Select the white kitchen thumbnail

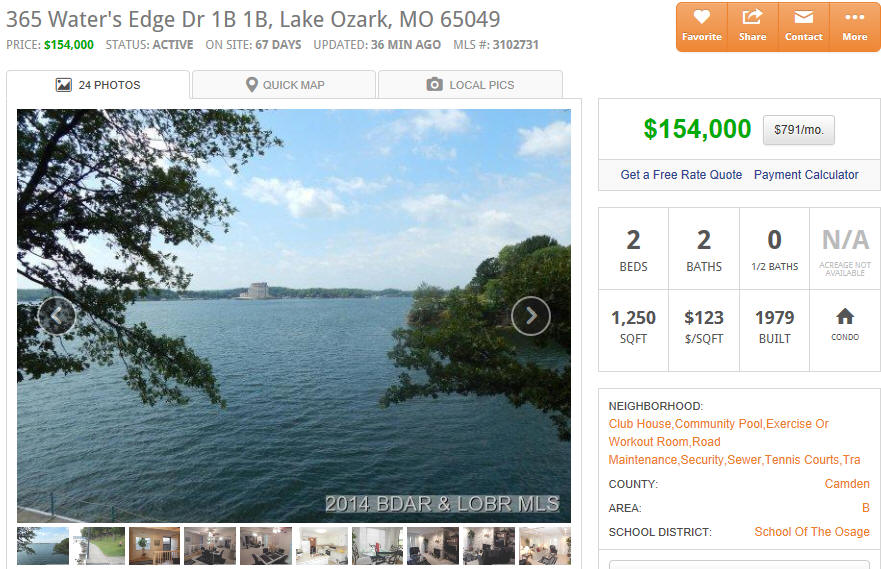(322, 545)
